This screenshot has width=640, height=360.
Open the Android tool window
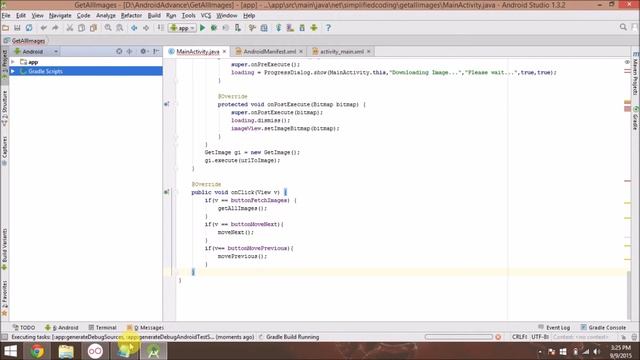point(62,327)
